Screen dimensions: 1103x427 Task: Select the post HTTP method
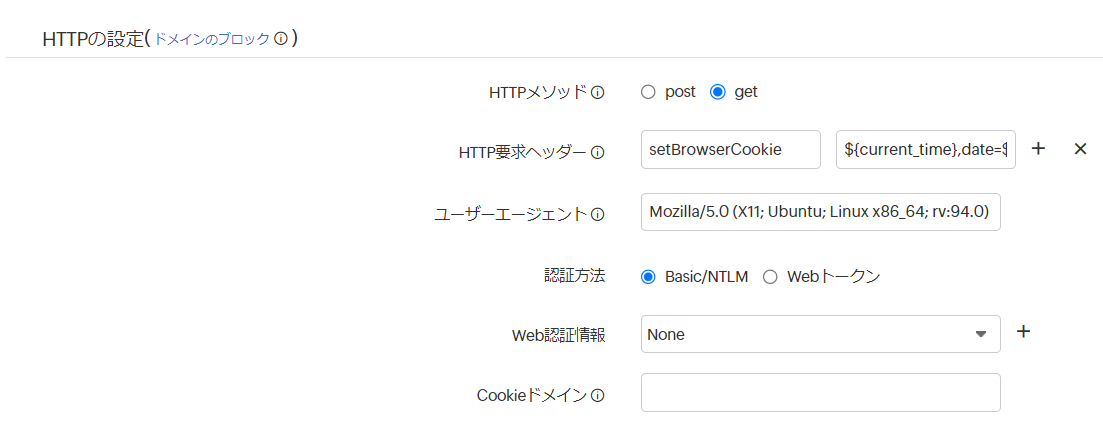point(648,92)
